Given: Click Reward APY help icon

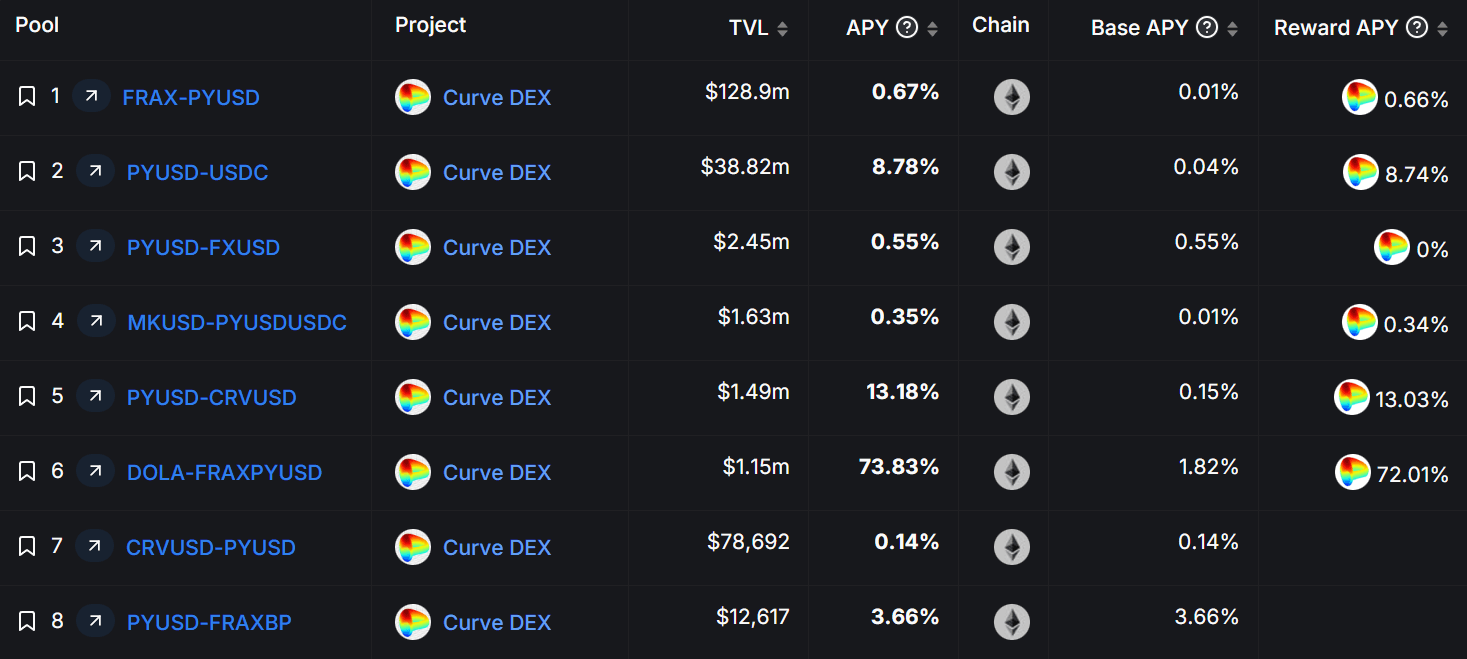Looking at the screenshot, I should 1417,27.
